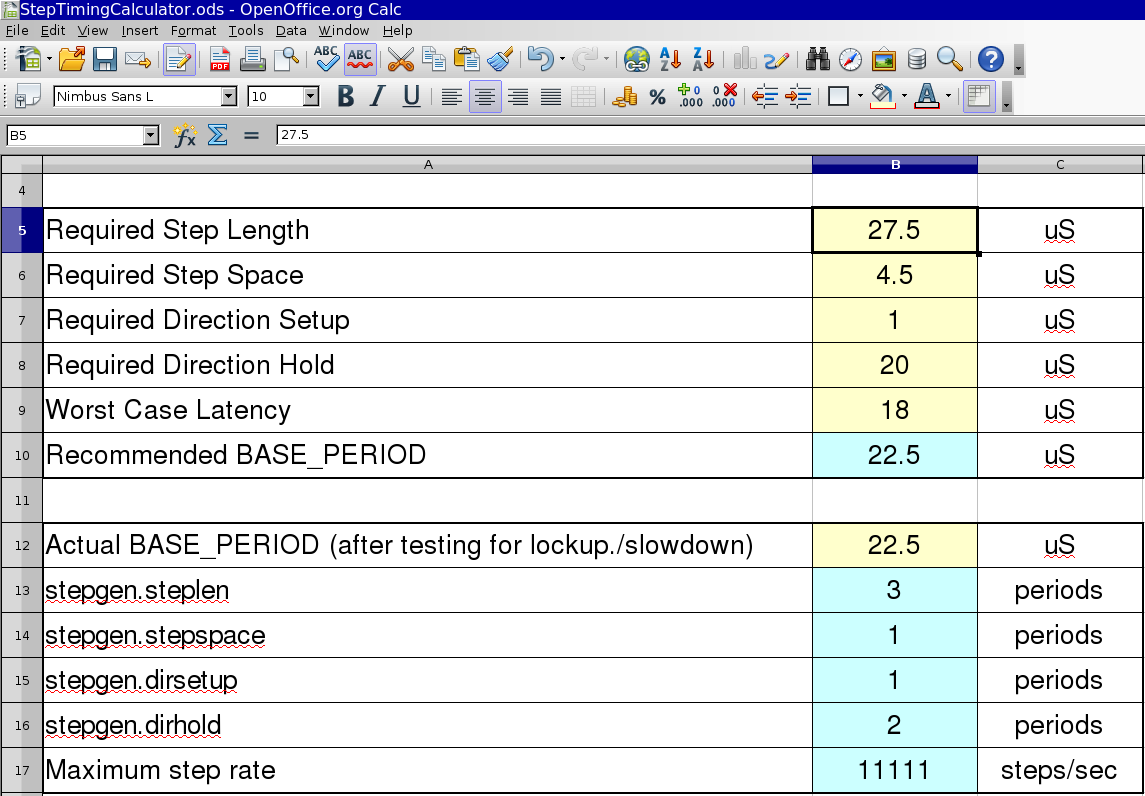Open Page Preview icon
Screen dimensions: 1145x796
tap(286, 59)
